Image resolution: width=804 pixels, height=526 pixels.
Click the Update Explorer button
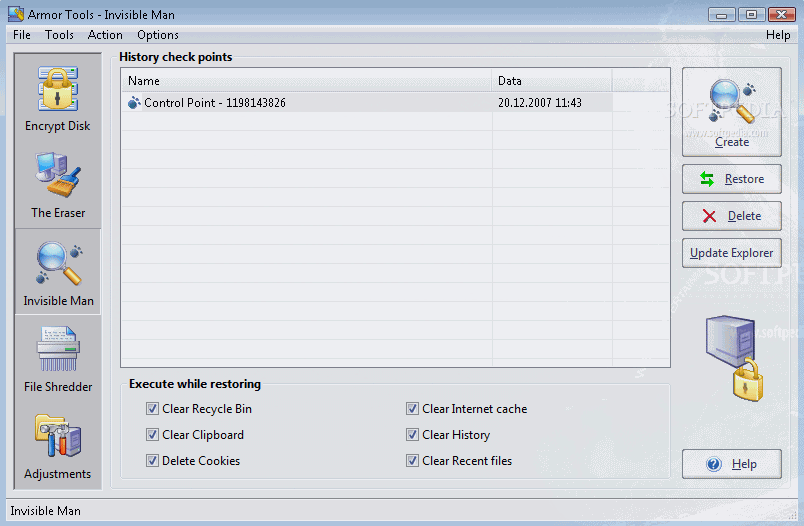tap(732, 253)
